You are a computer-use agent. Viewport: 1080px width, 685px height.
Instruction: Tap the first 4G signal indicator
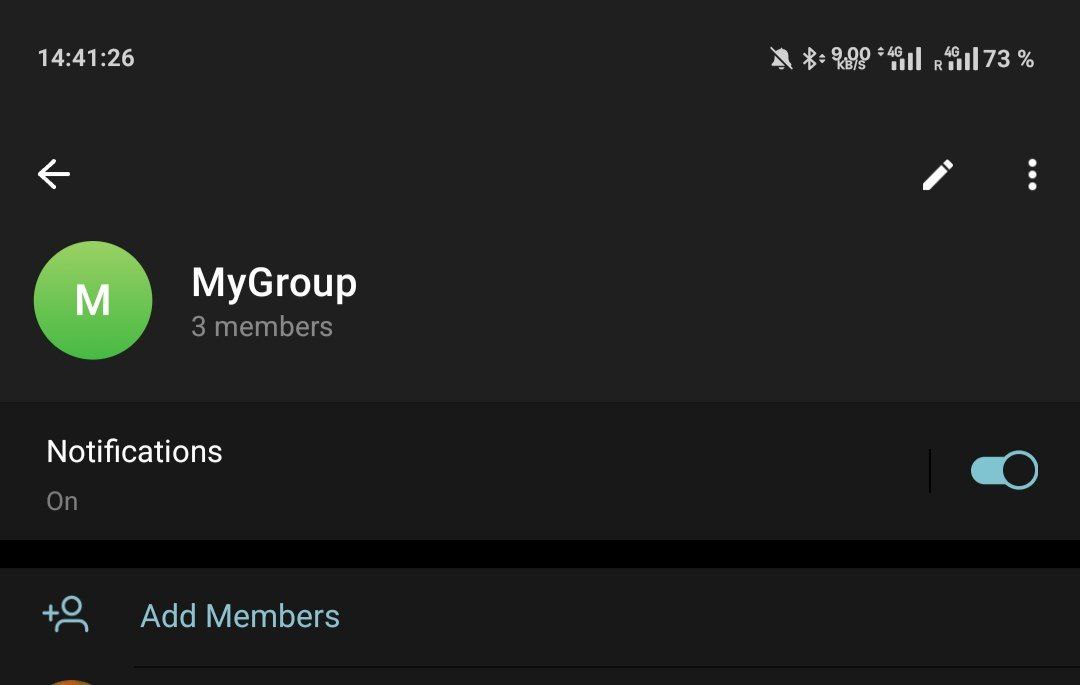click(x=900, y=59)
